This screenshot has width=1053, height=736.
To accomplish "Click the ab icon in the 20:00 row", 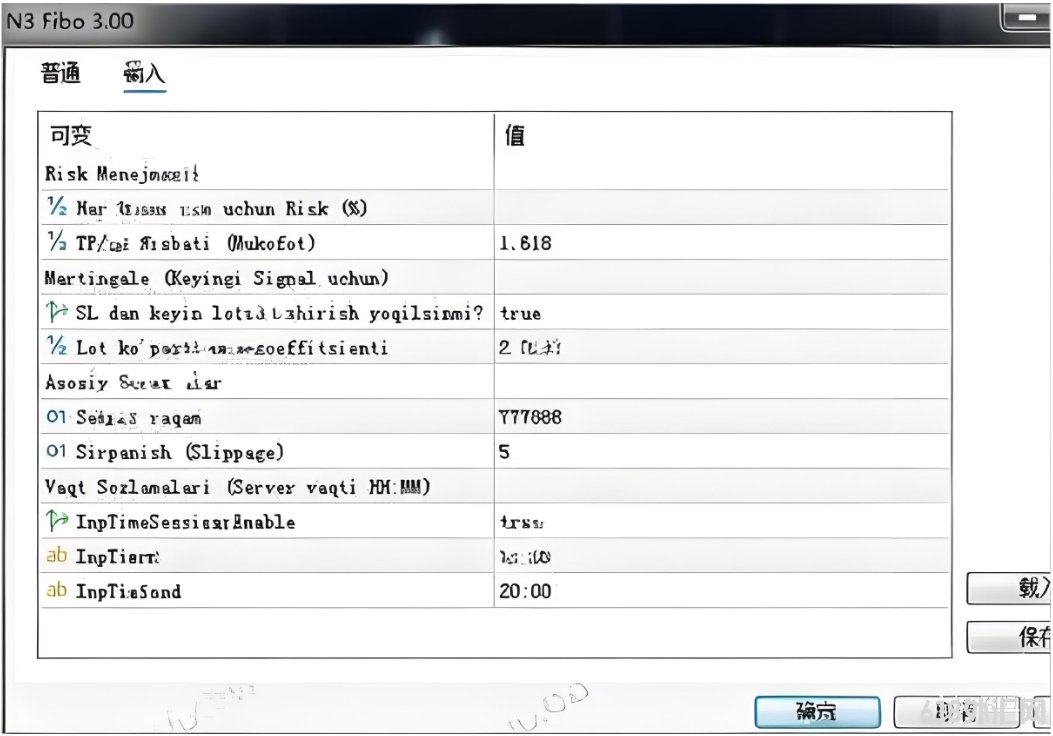I will pyautogui.click(x=56, y=590).
